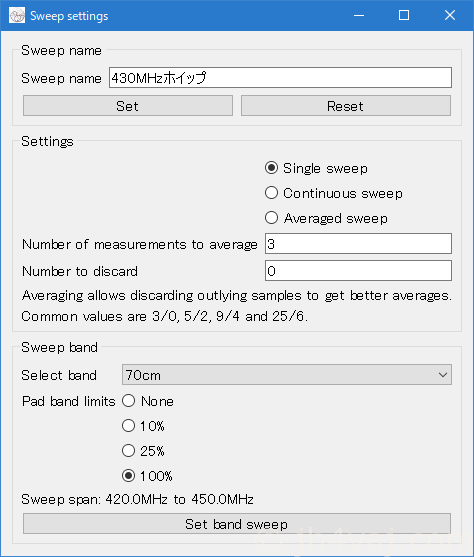
Task: Click the Sweep settings title bar text
Action: tap(69, 16)
